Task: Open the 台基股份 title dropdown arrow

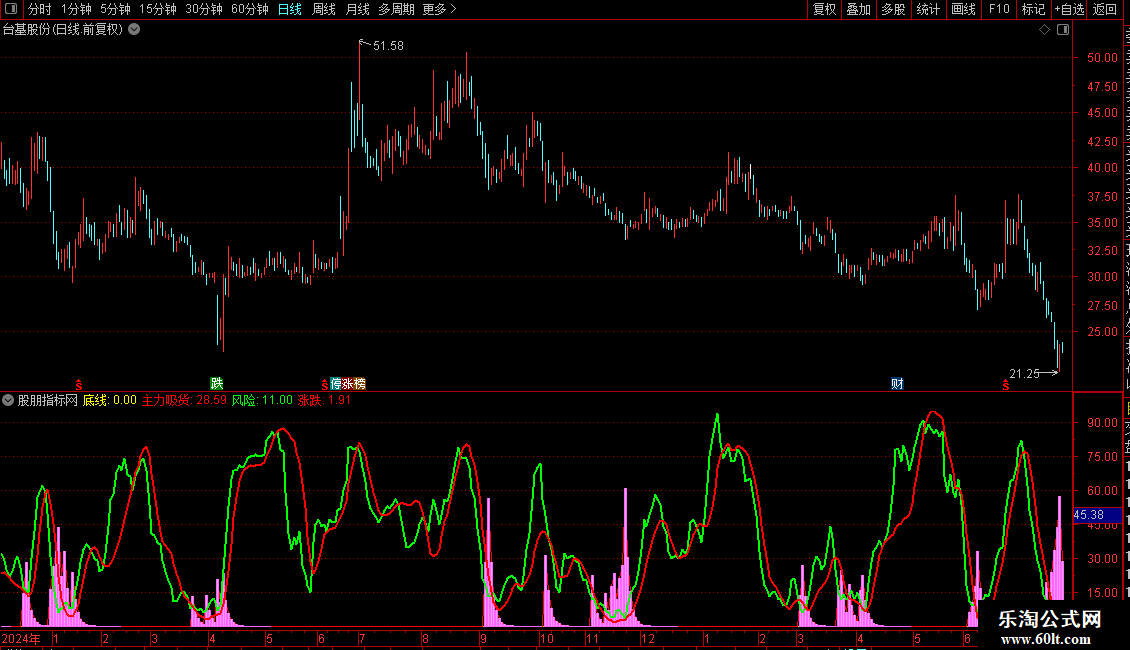Action: click(x=134, y=30)
